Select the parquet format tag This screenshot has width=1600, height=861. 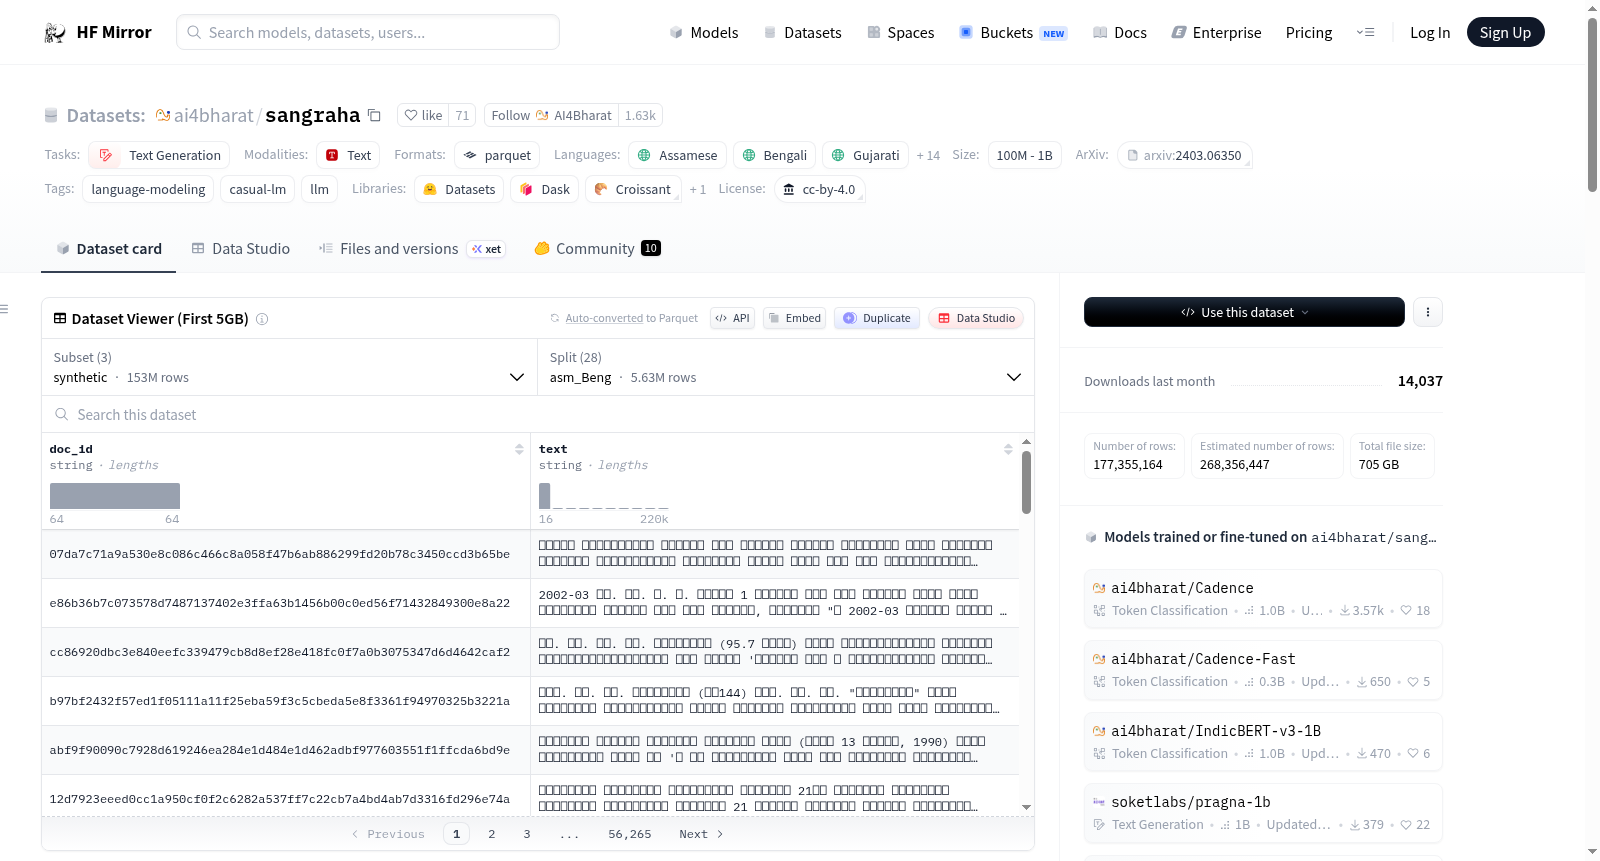[x=497, y=155]
